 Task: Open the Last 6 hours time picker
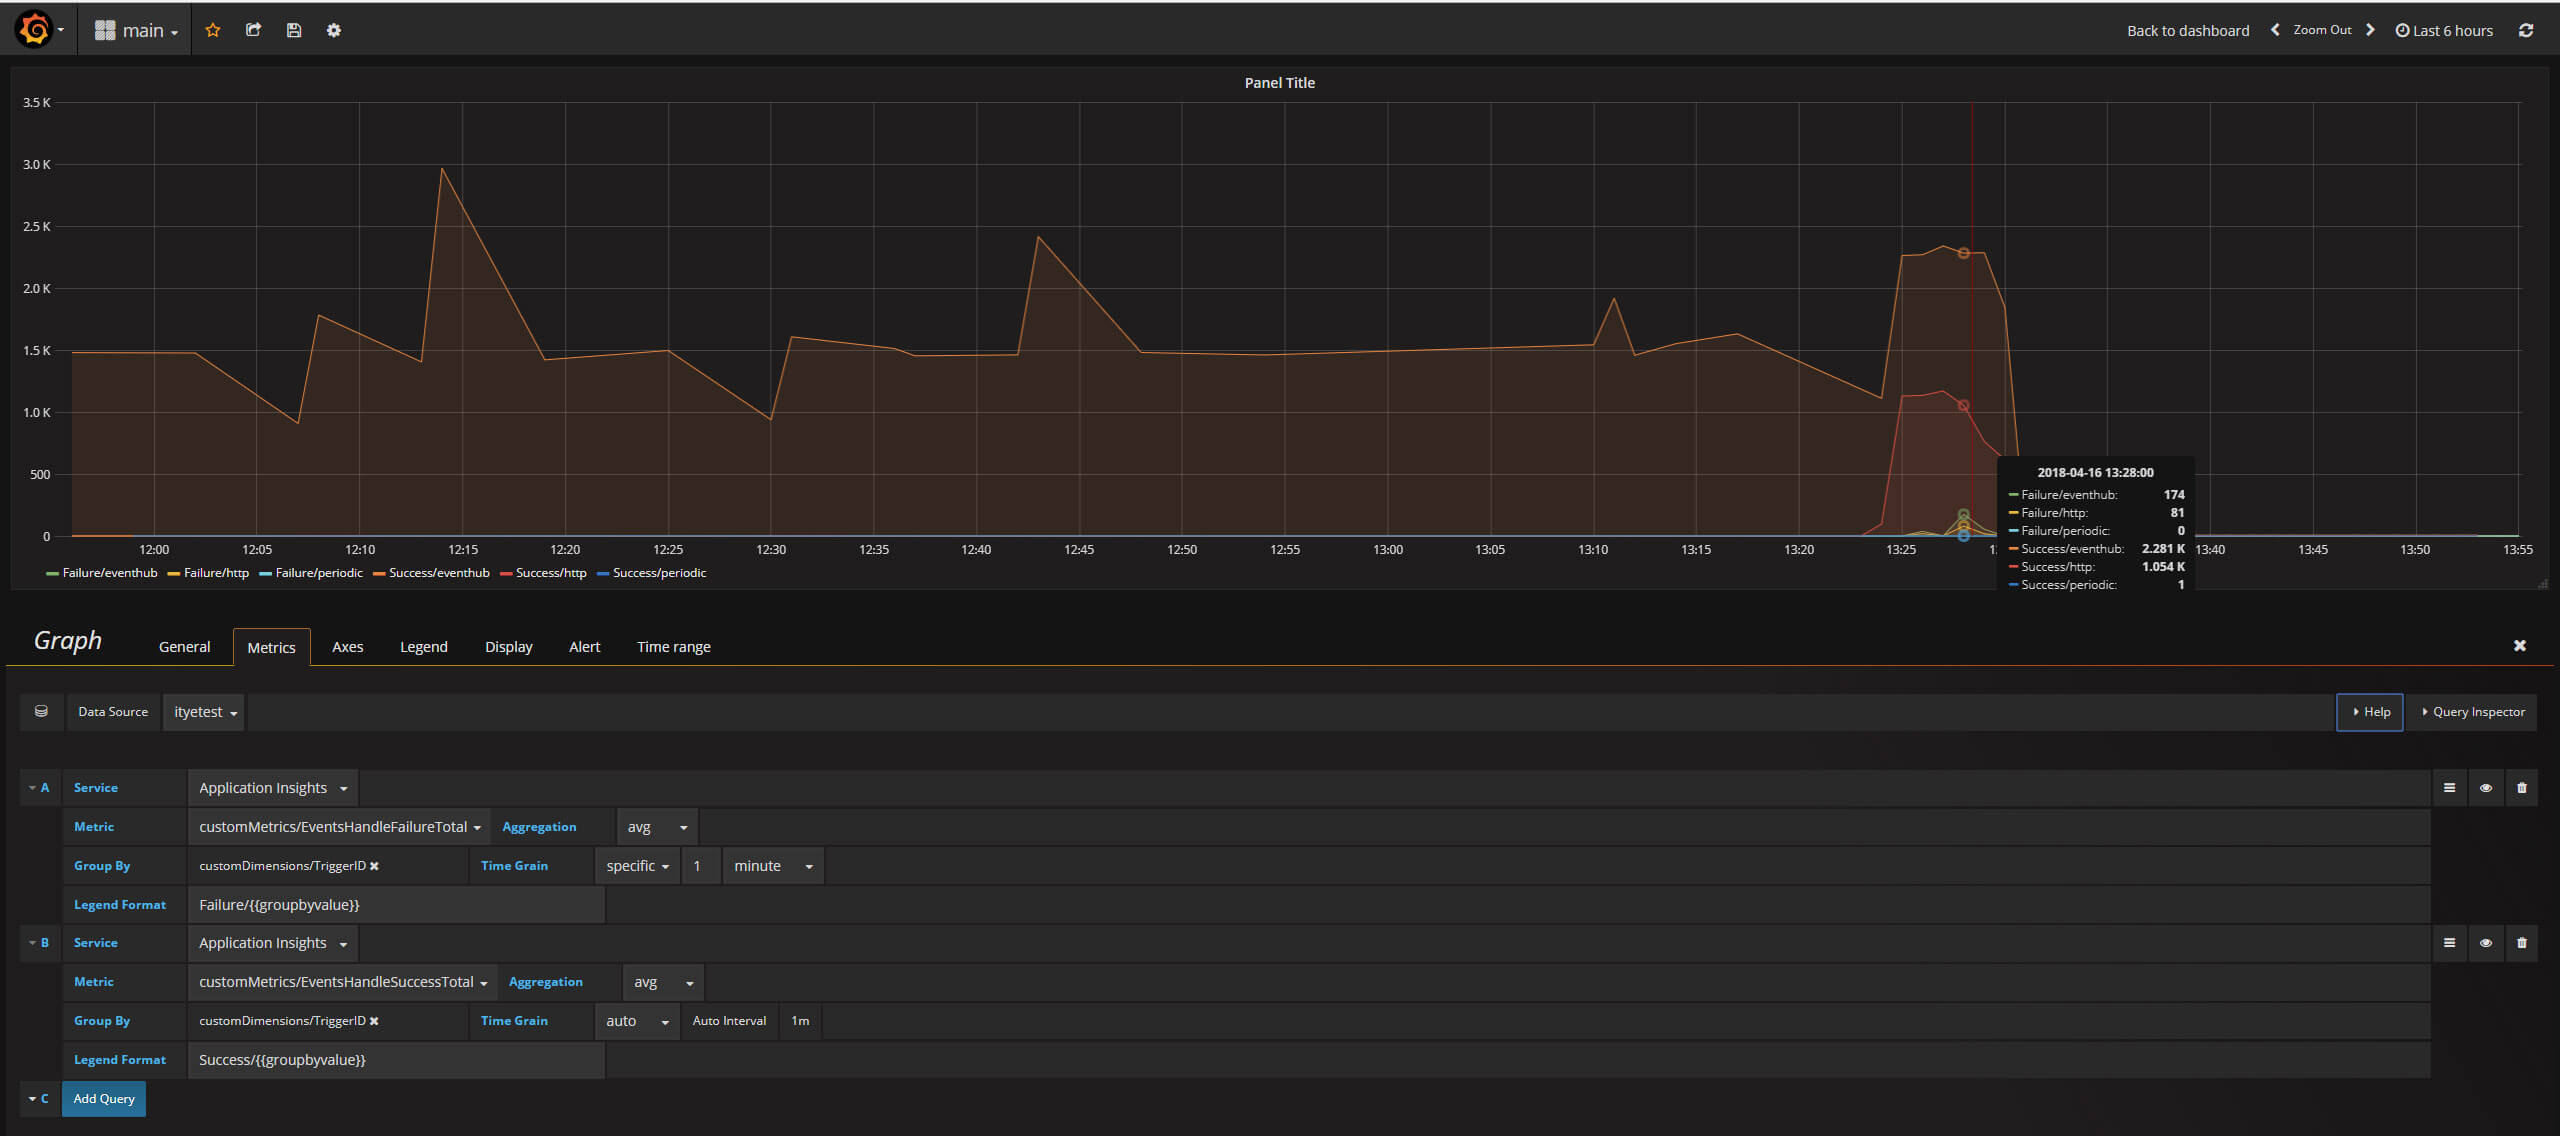[x=2444, y=31]
